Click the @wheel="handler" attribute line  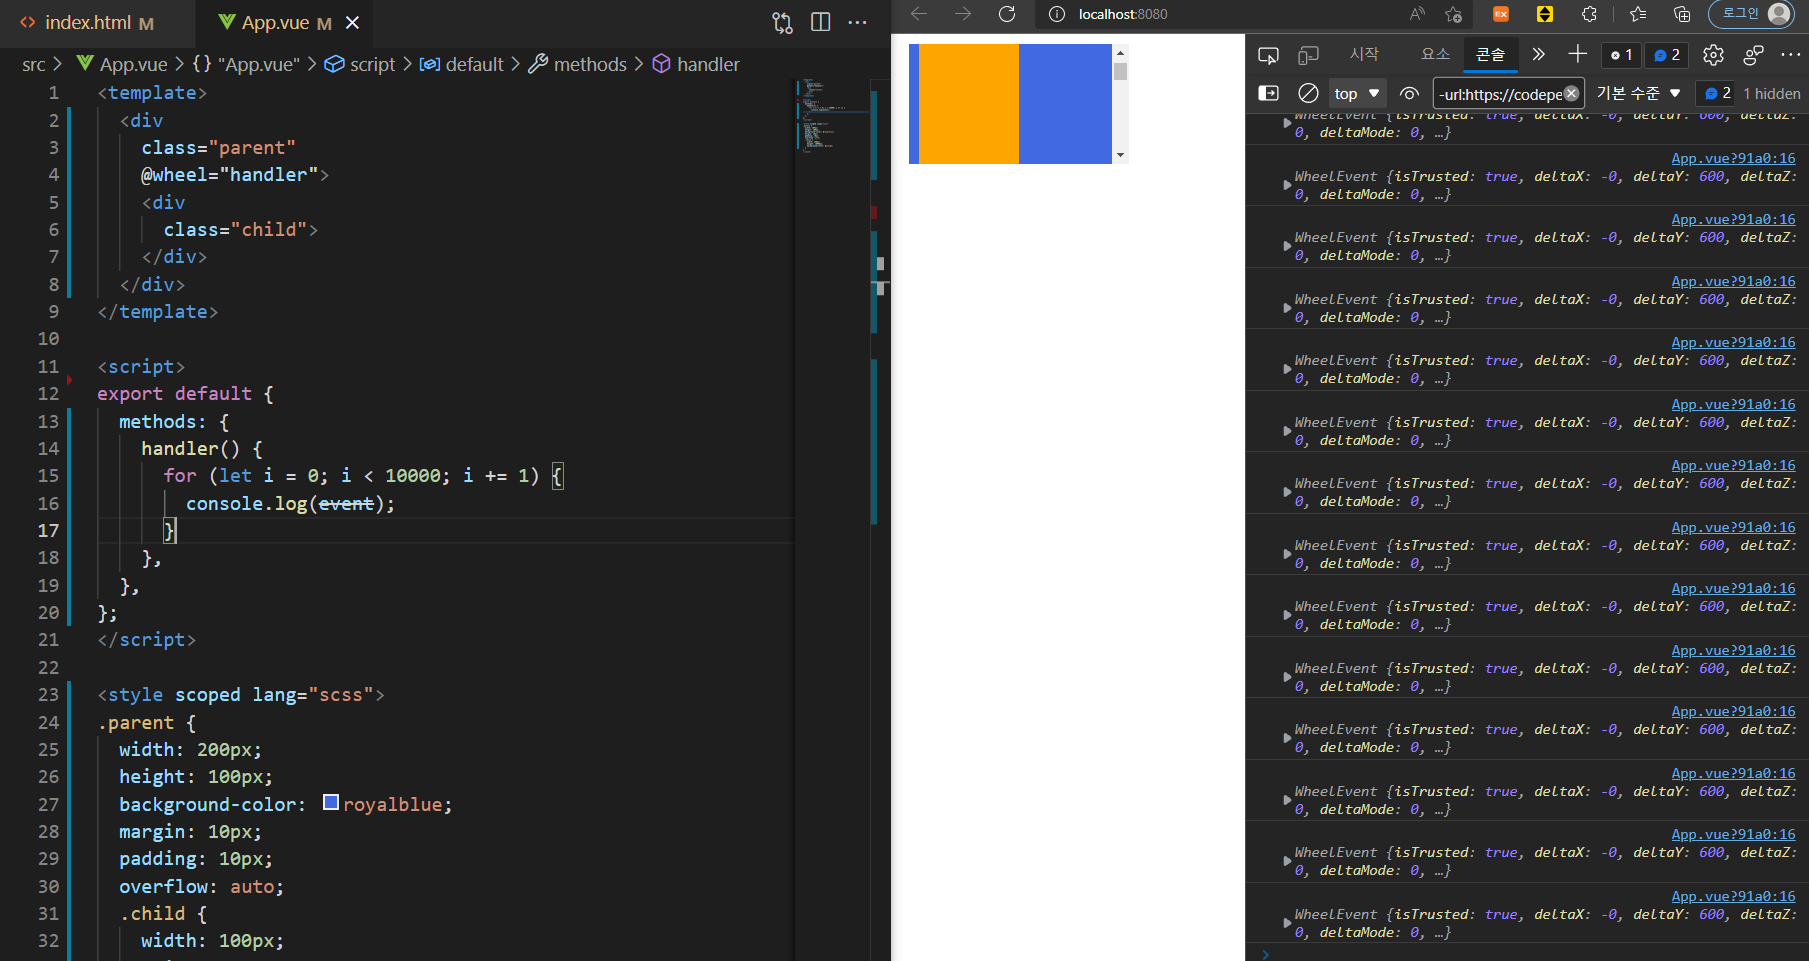pyautogui.click(x=234, y=174)
